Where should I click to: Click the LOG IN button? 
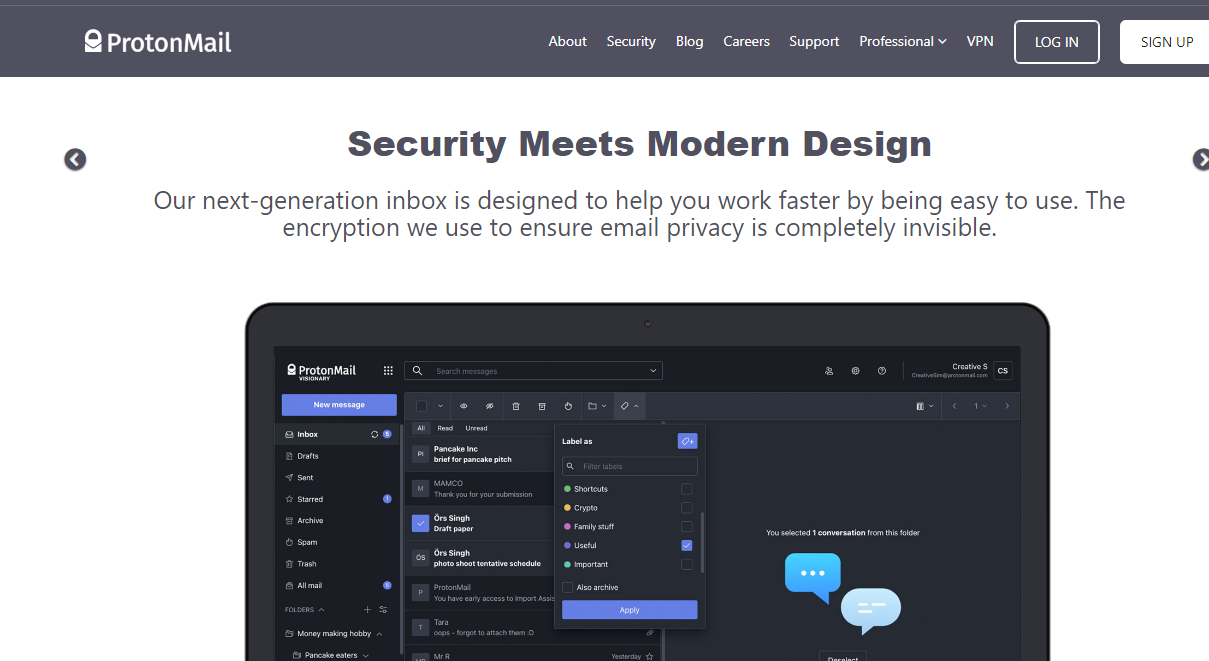(x=1057, y=42)
